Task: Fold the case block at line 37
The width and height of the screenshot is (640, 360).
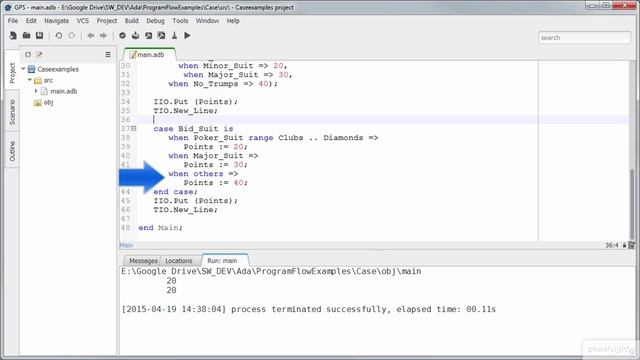Action: tap(133, 128)
